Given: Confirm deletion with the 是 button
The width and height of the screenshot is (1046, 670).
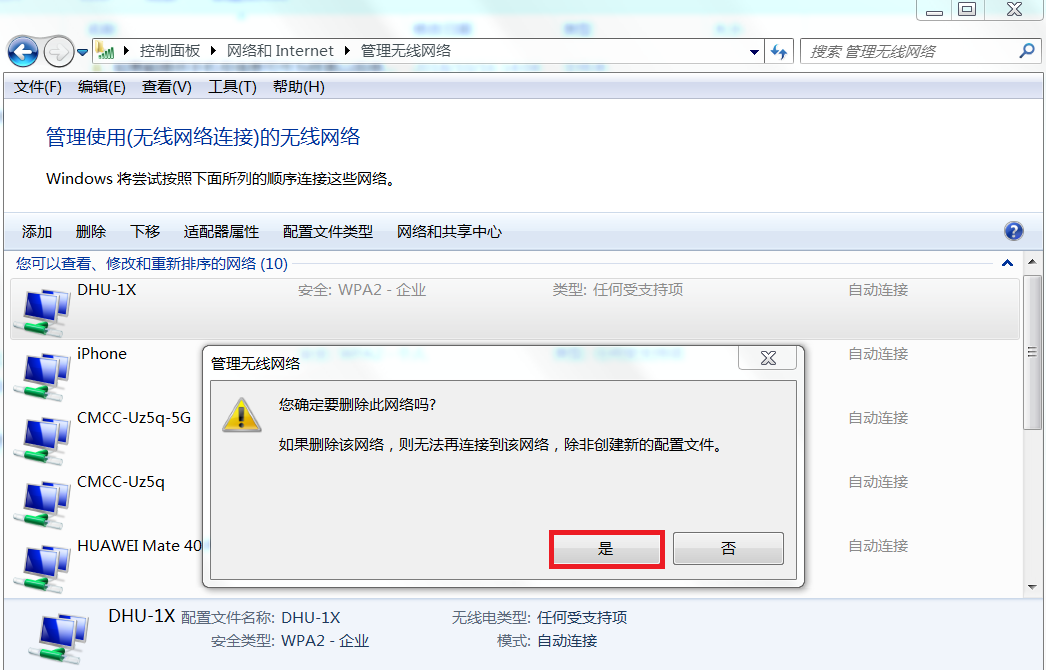Looking at the screenshot, I should point(606,549).
